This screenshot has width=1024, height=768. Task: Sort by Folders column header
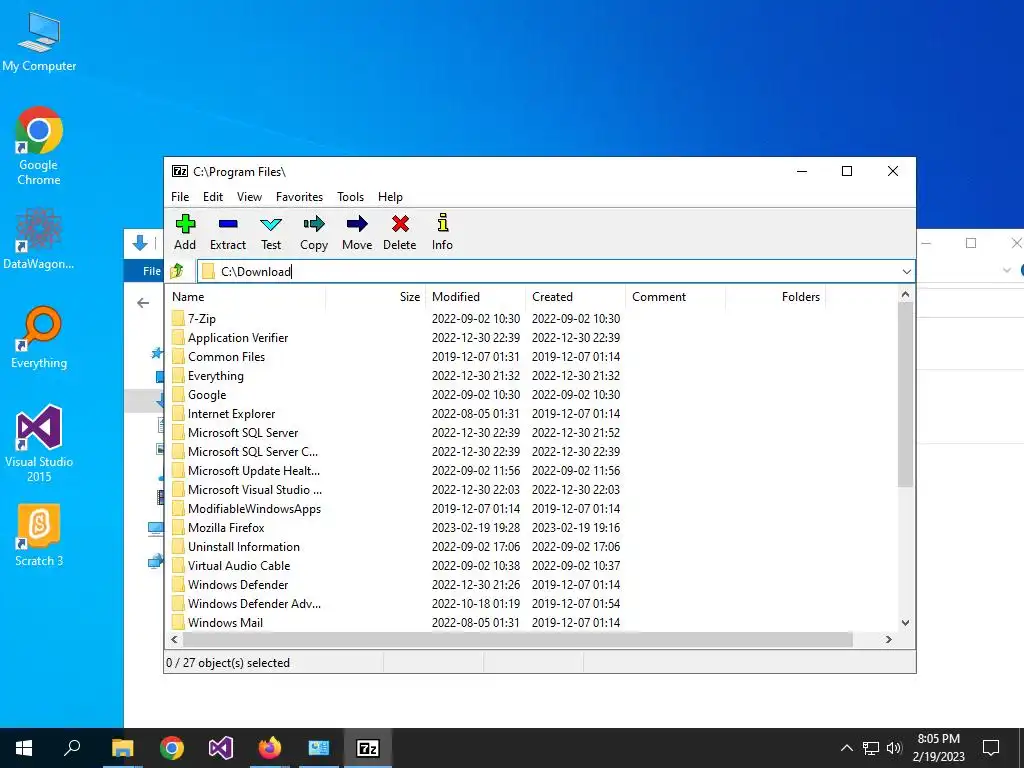(x=775, y=296)
